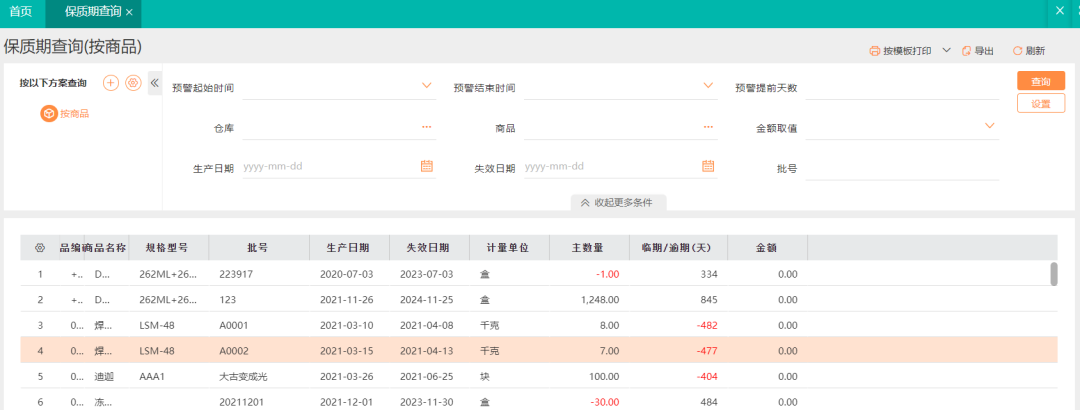The image size is (1080, 410).
Task: Open table column settings gear icon
Action: 40,247
